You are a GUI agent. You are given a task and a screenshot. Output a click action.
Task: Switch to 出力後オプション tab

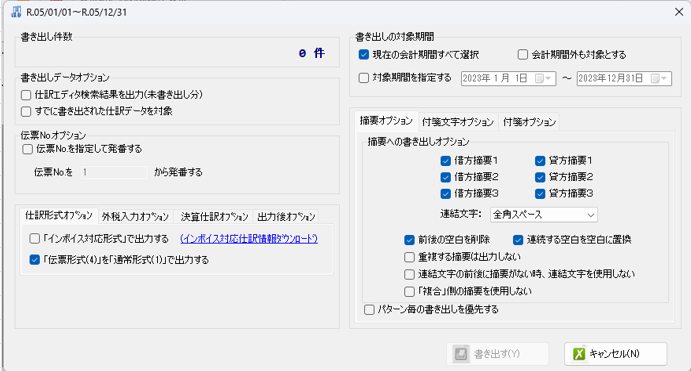(x=286, y=217)
